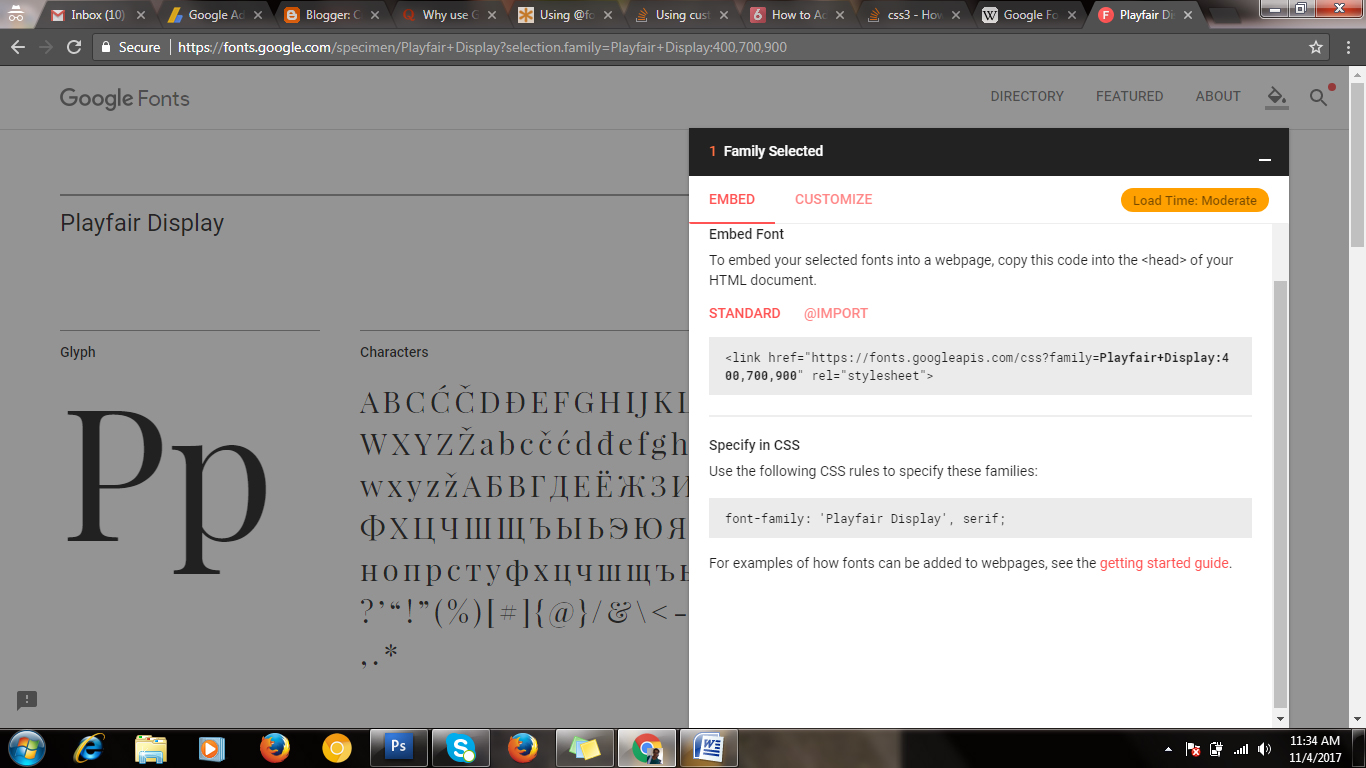The width and height of the screenshot is (1366, 768).
Task: Launch Microsoft Word from the taskbar
Action: [x=708, y=747]
